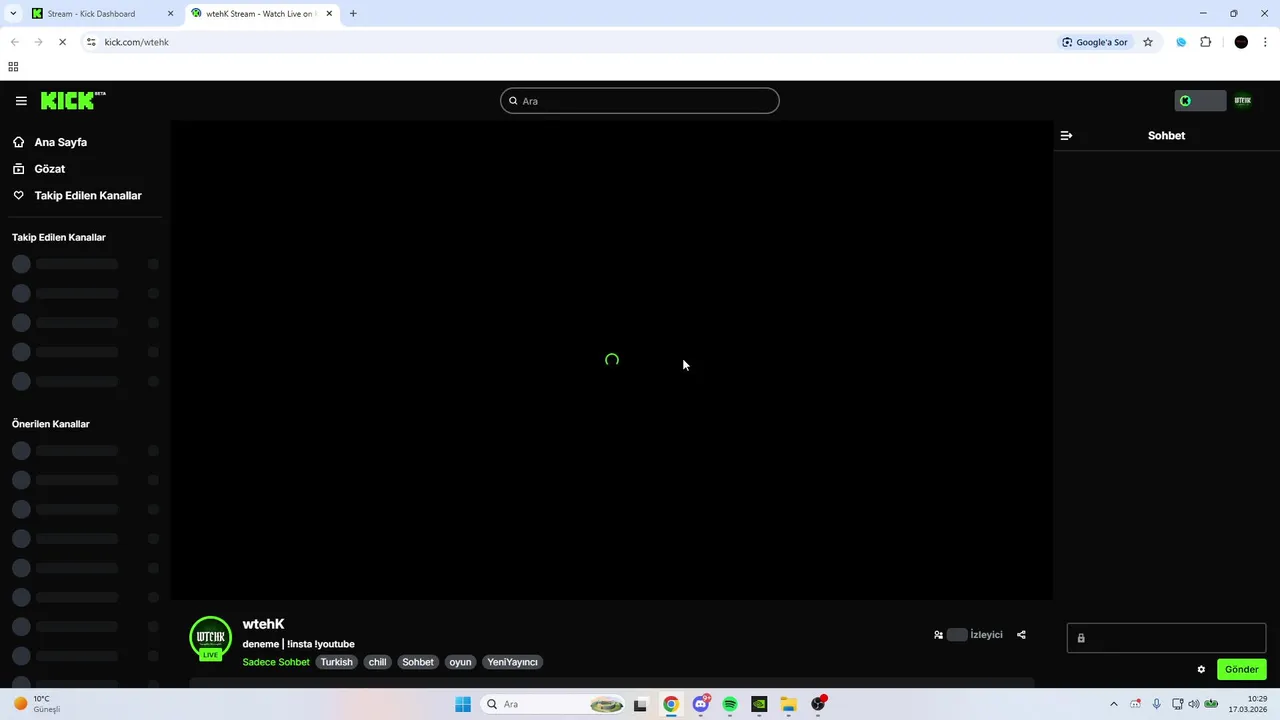
Task: Open the Windows Start menu
Action: (463, 704)
